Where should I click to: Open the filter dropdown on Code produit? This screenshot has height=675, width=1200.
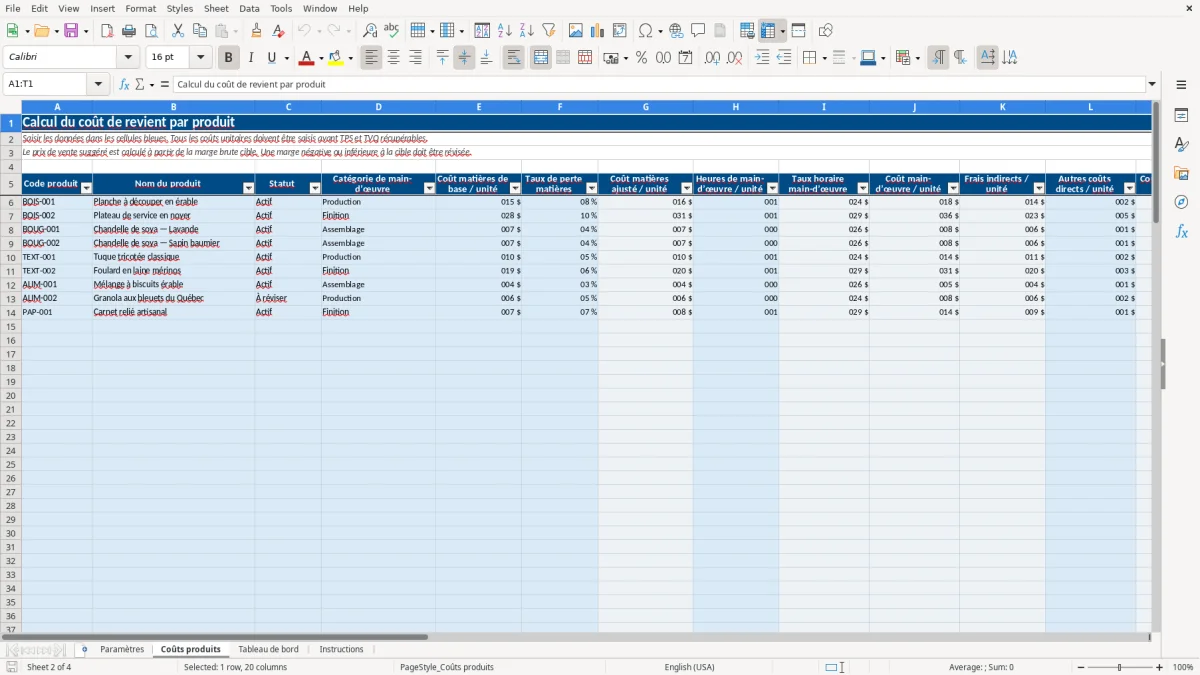(86, 188)
